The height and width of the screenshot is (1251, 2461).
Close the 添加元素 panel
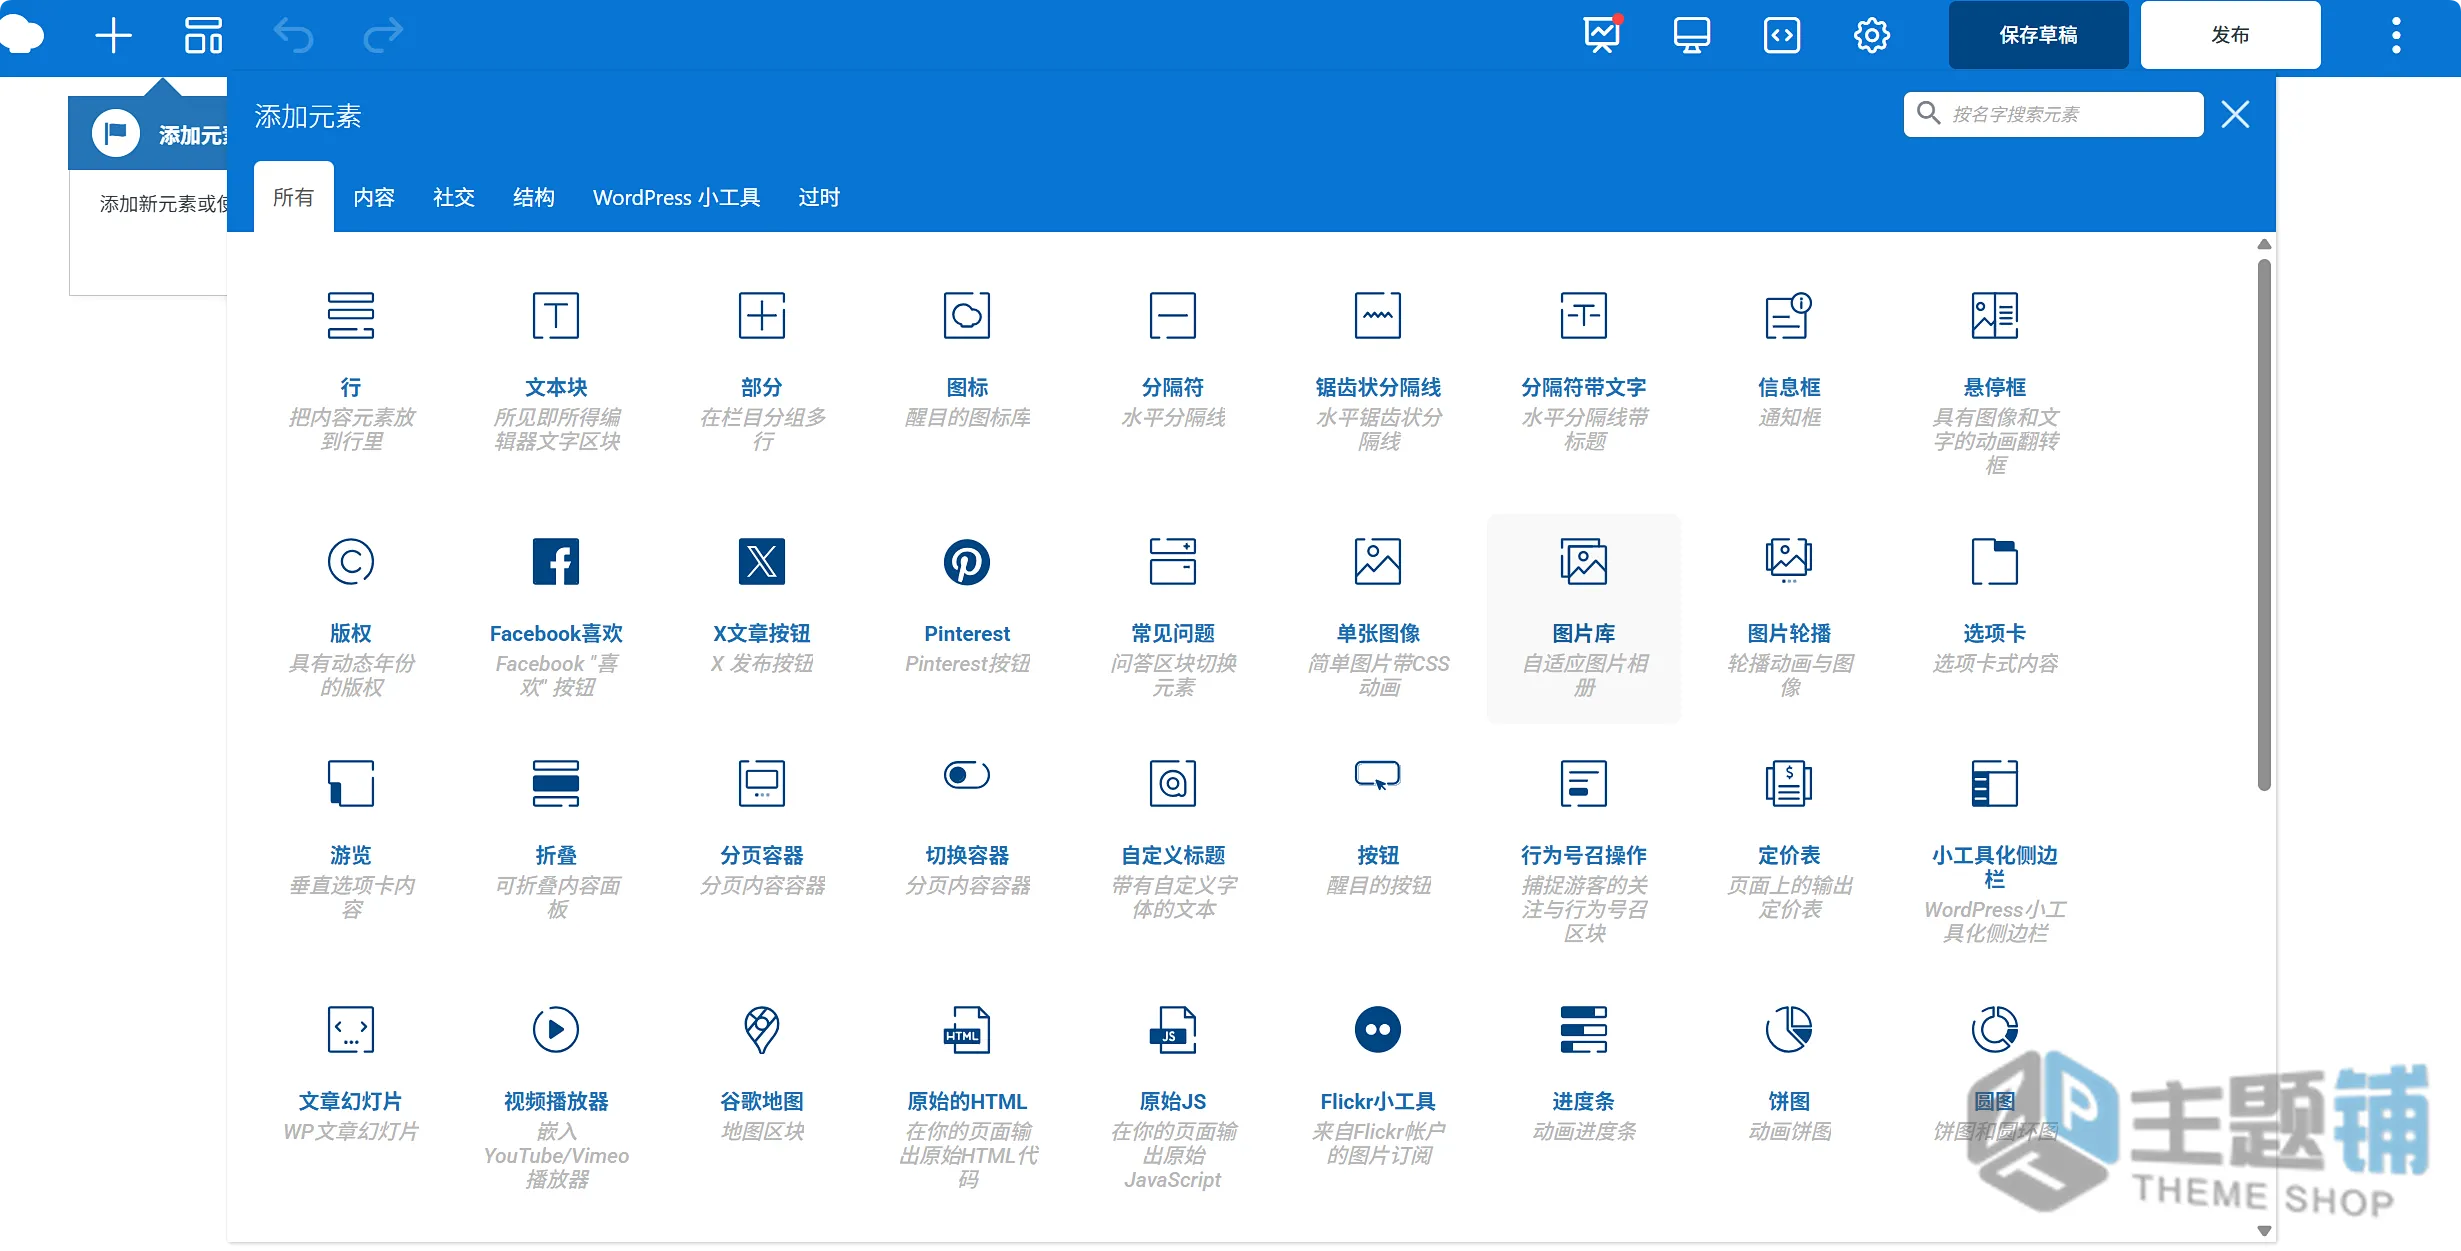[2235, 114]
